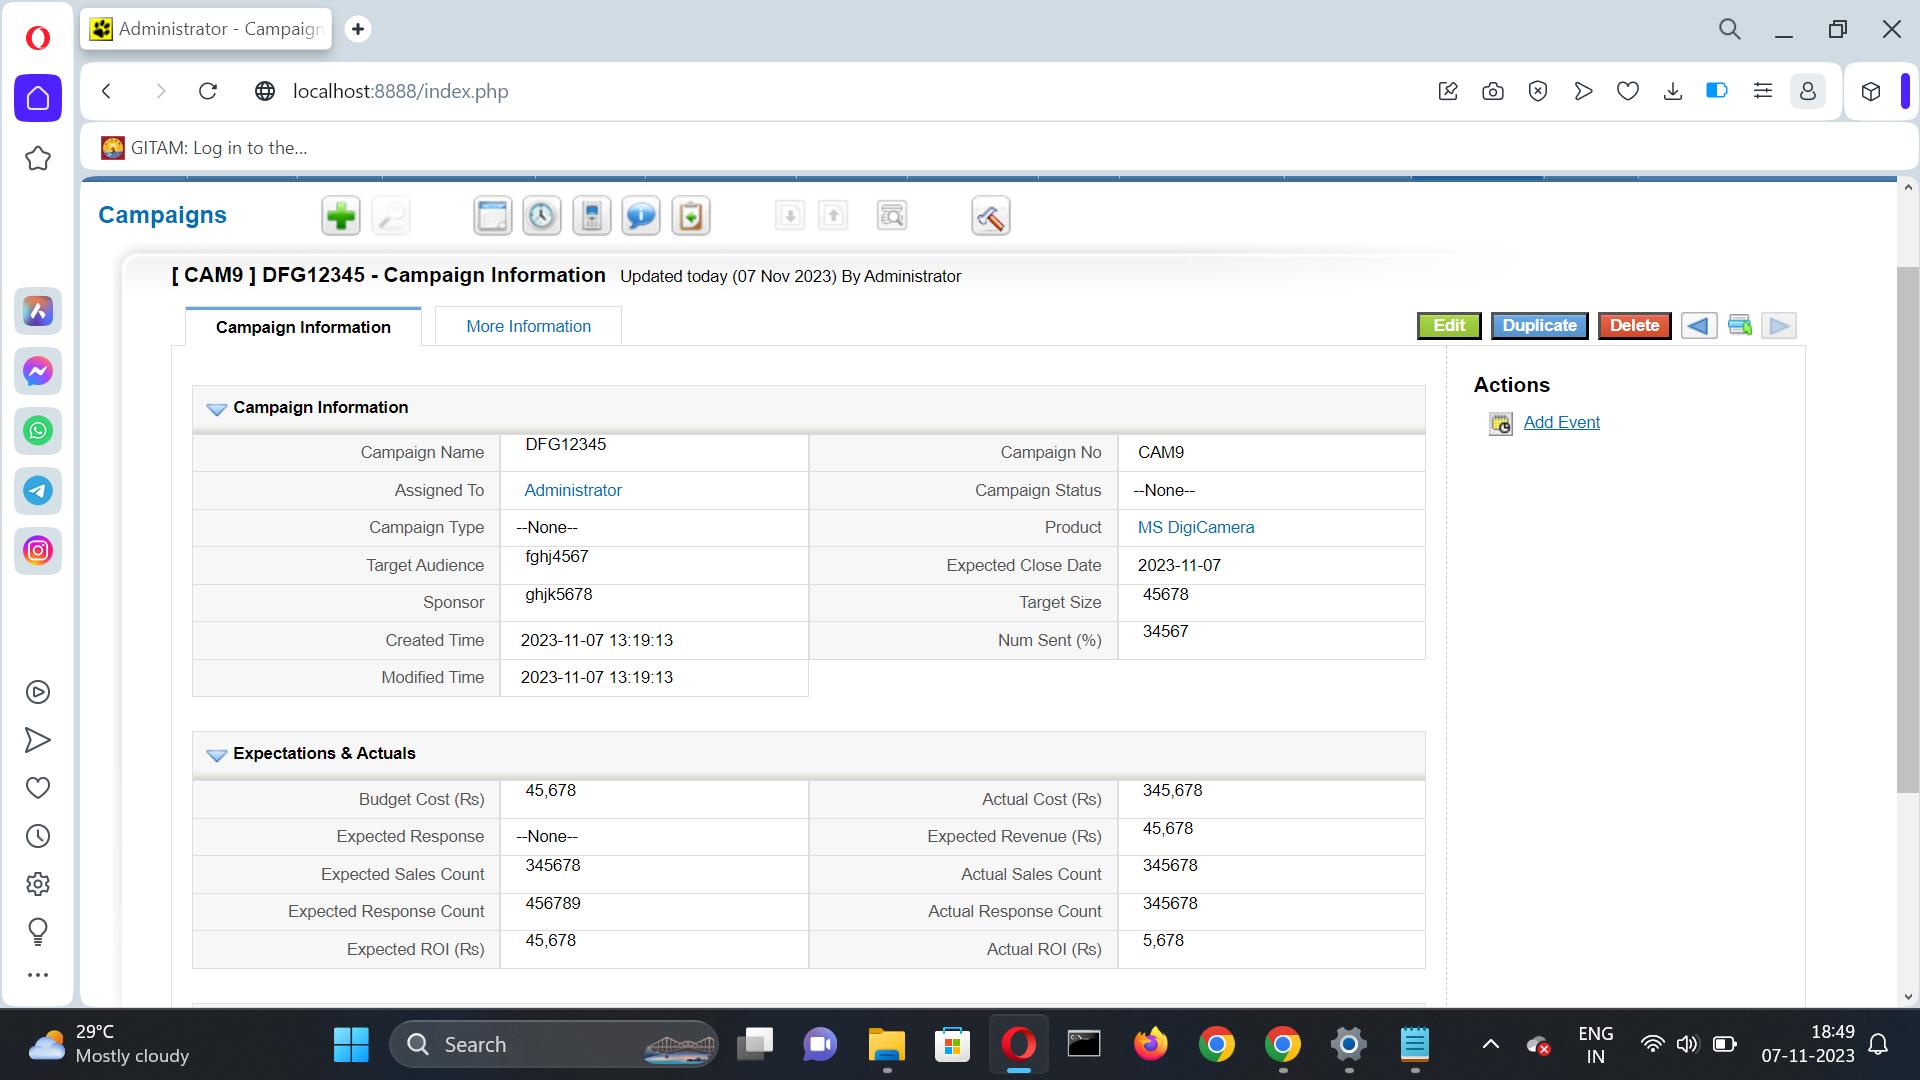Click the green plus Create Campaign icon
1920x1080 pixels.
(x=340, y=216)
